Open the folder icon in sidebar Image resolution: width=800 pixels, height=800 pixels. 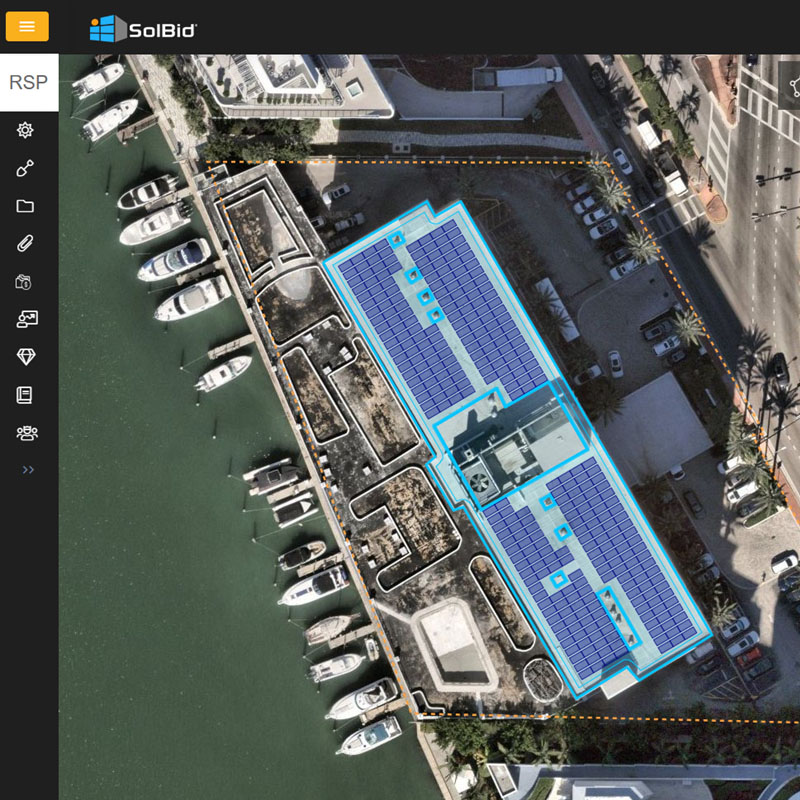coord(26,206)
